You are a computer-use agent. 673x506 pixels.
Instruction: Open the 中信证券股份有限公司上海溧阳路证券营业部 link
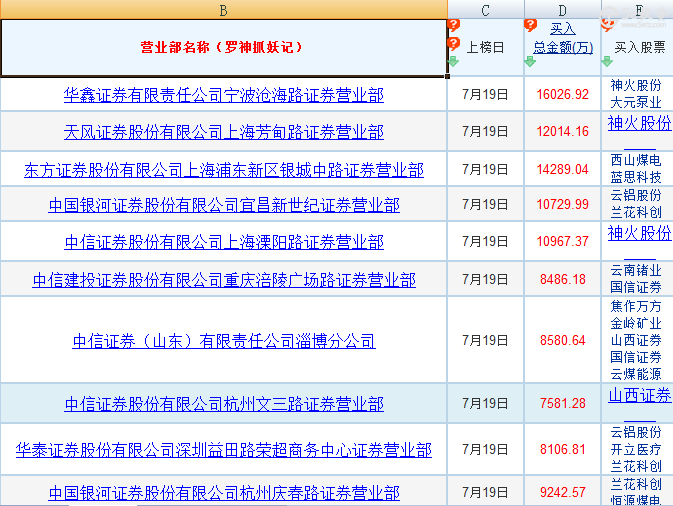coord(224,242)
